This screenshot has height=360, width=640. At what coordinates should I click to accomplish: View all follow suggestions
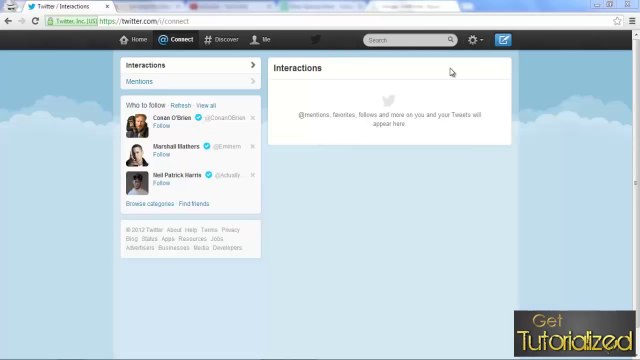pos(206,105)
